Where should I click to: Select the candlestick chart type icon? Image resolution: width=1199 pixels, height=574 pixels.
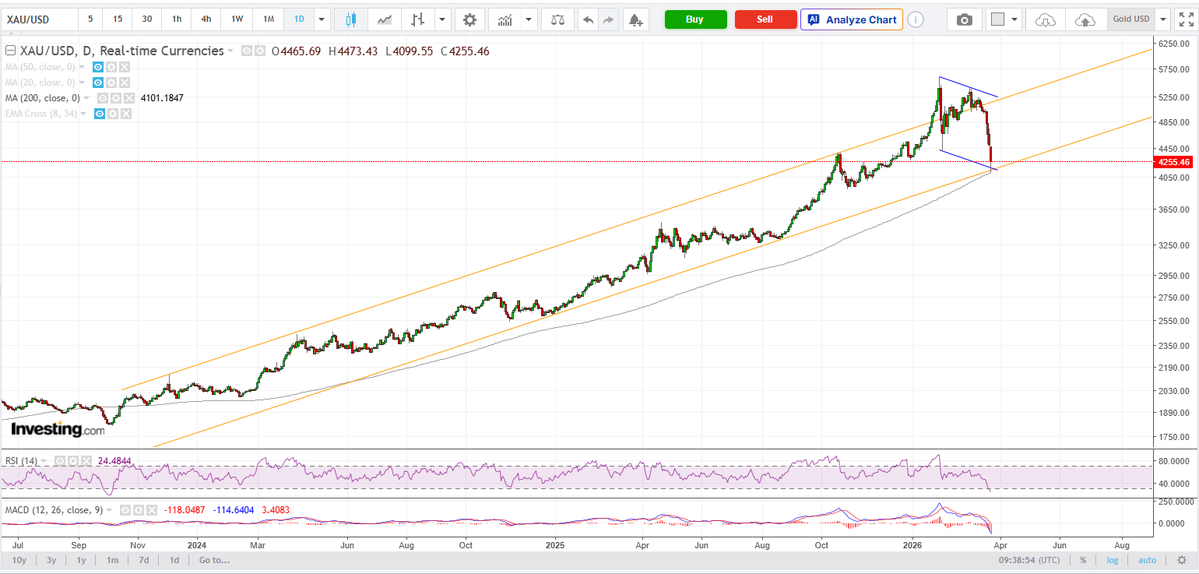pyautogui.click(x=350, y=19)
